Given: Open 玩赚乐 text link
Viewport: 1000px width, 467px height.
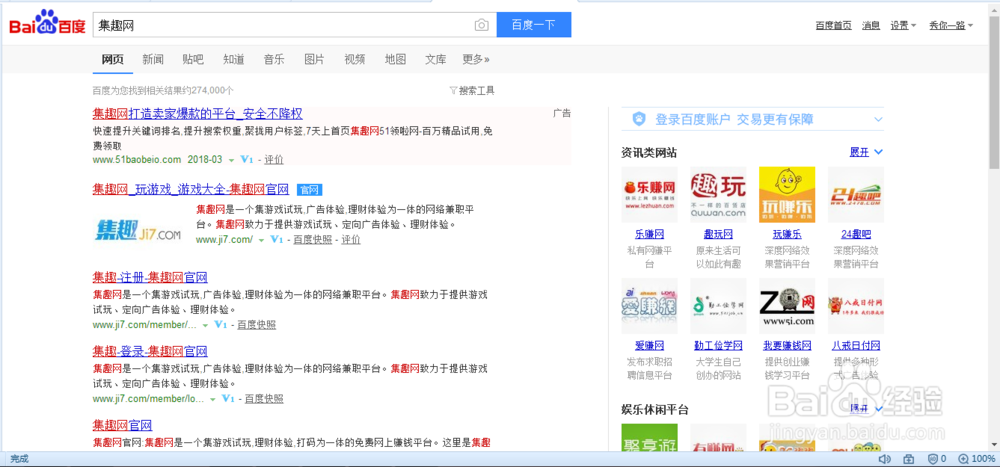Looking at the screenshot, I should coord(787,234).
